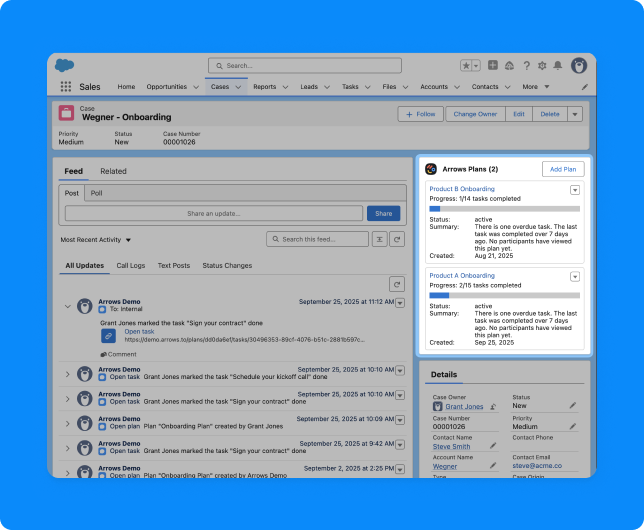This screenshot has width=644, height=530.
Task: Click the Delete button
Action: click(x=550, y=114)
